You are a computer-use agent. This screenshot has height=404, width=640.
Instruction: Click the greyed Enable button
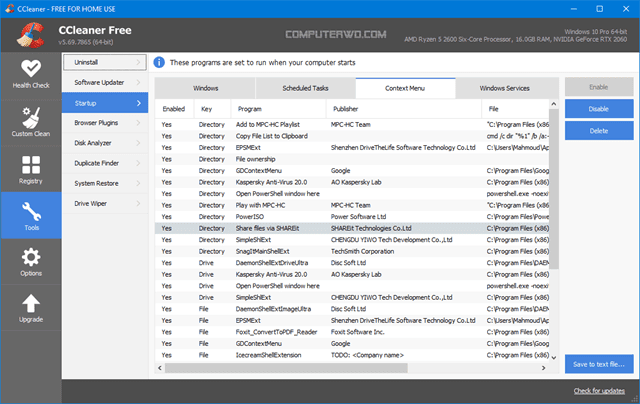[x=599, y=87]
